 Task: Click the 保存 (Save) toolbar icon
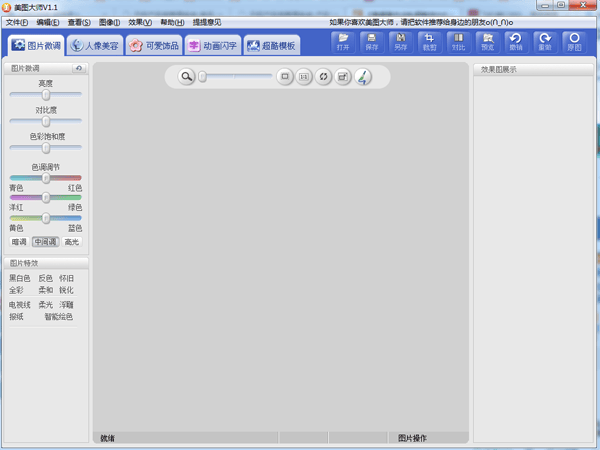[x=372, y=42]
